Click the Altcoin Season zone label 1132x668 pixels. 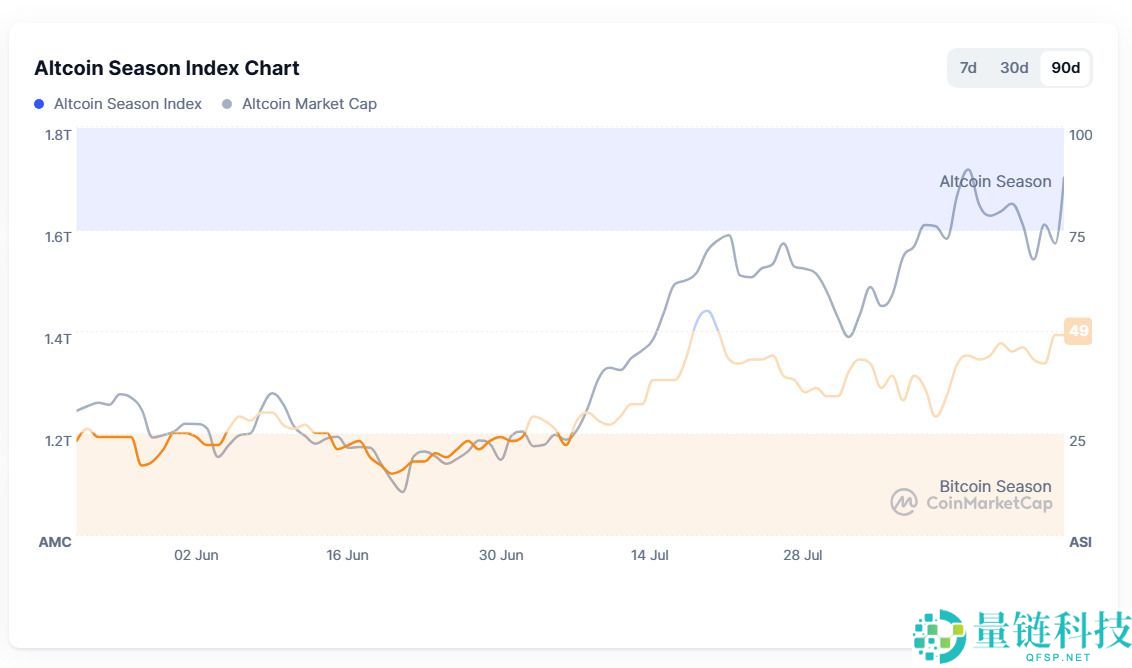(x=995, y=181)
